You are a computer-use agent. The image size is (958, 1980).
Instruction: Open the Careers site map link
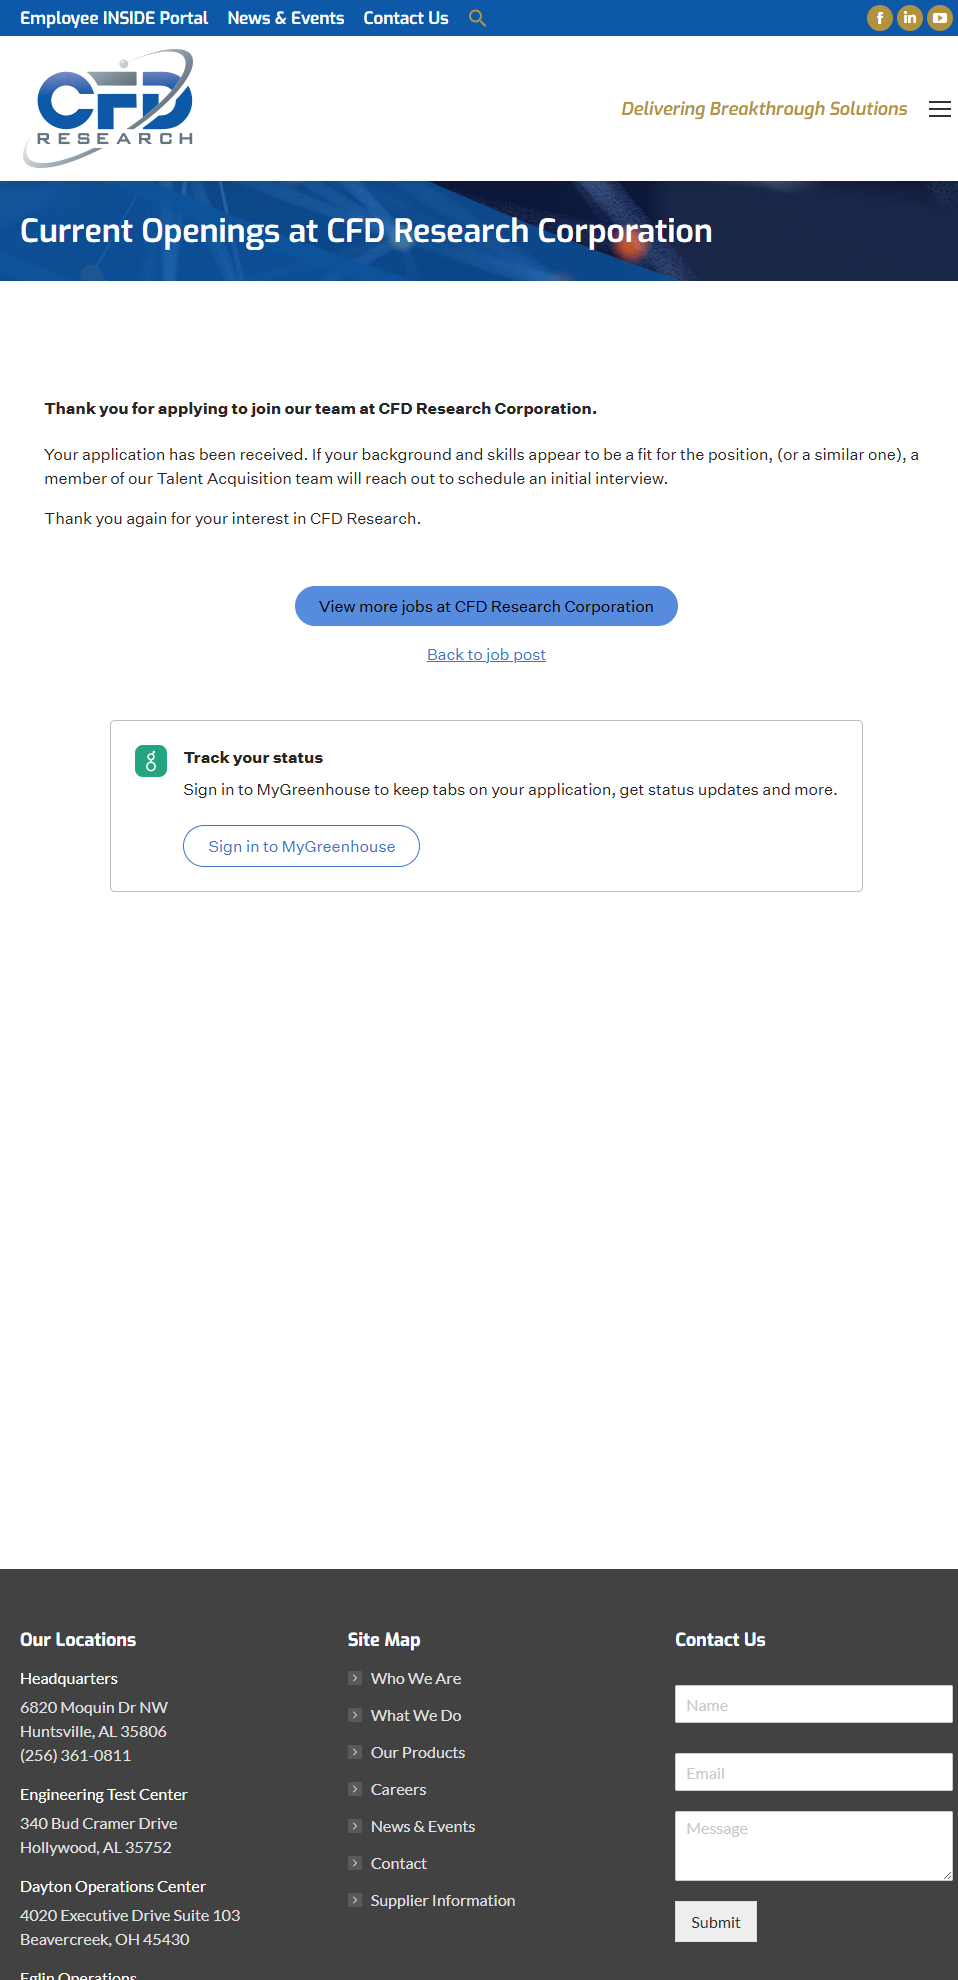(x=398, y=1789)
